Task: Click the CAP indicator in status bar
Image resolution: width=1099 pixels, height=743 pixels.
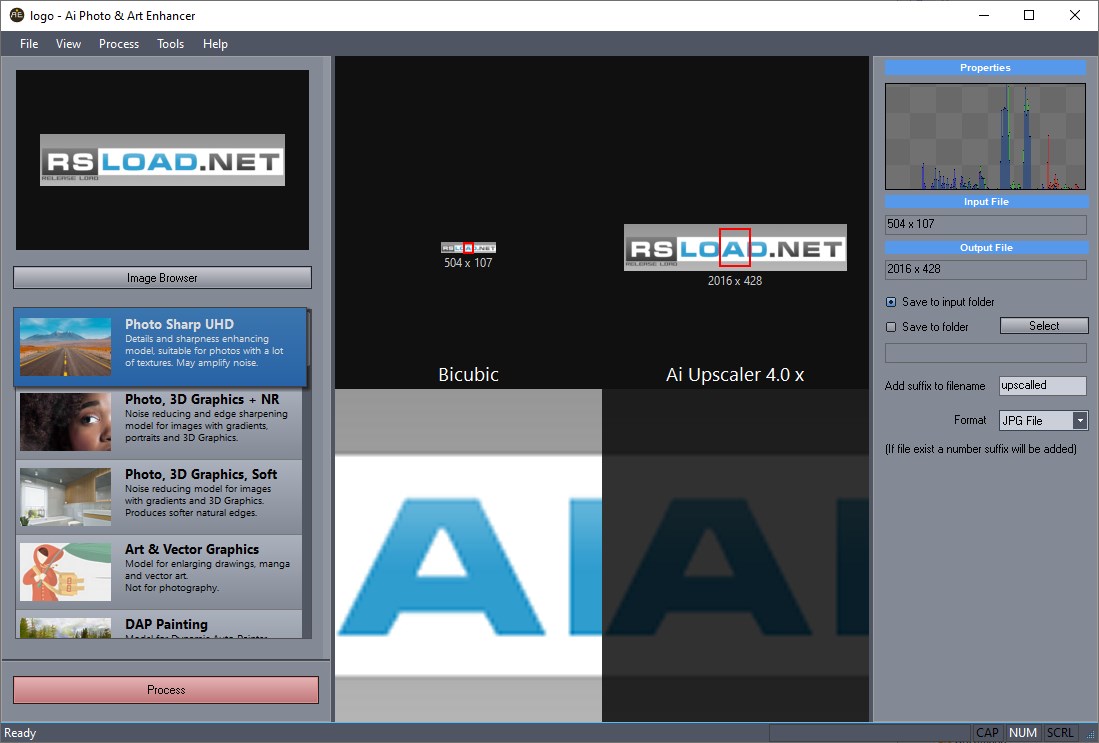Action: [x=987, y=732]
